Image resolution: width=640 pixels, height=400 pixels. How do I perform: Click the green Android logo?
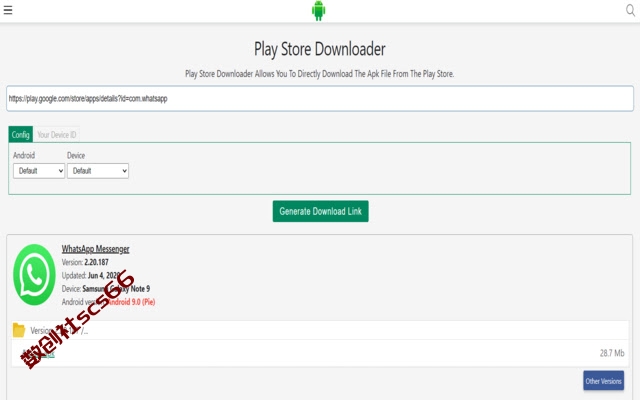318,11
